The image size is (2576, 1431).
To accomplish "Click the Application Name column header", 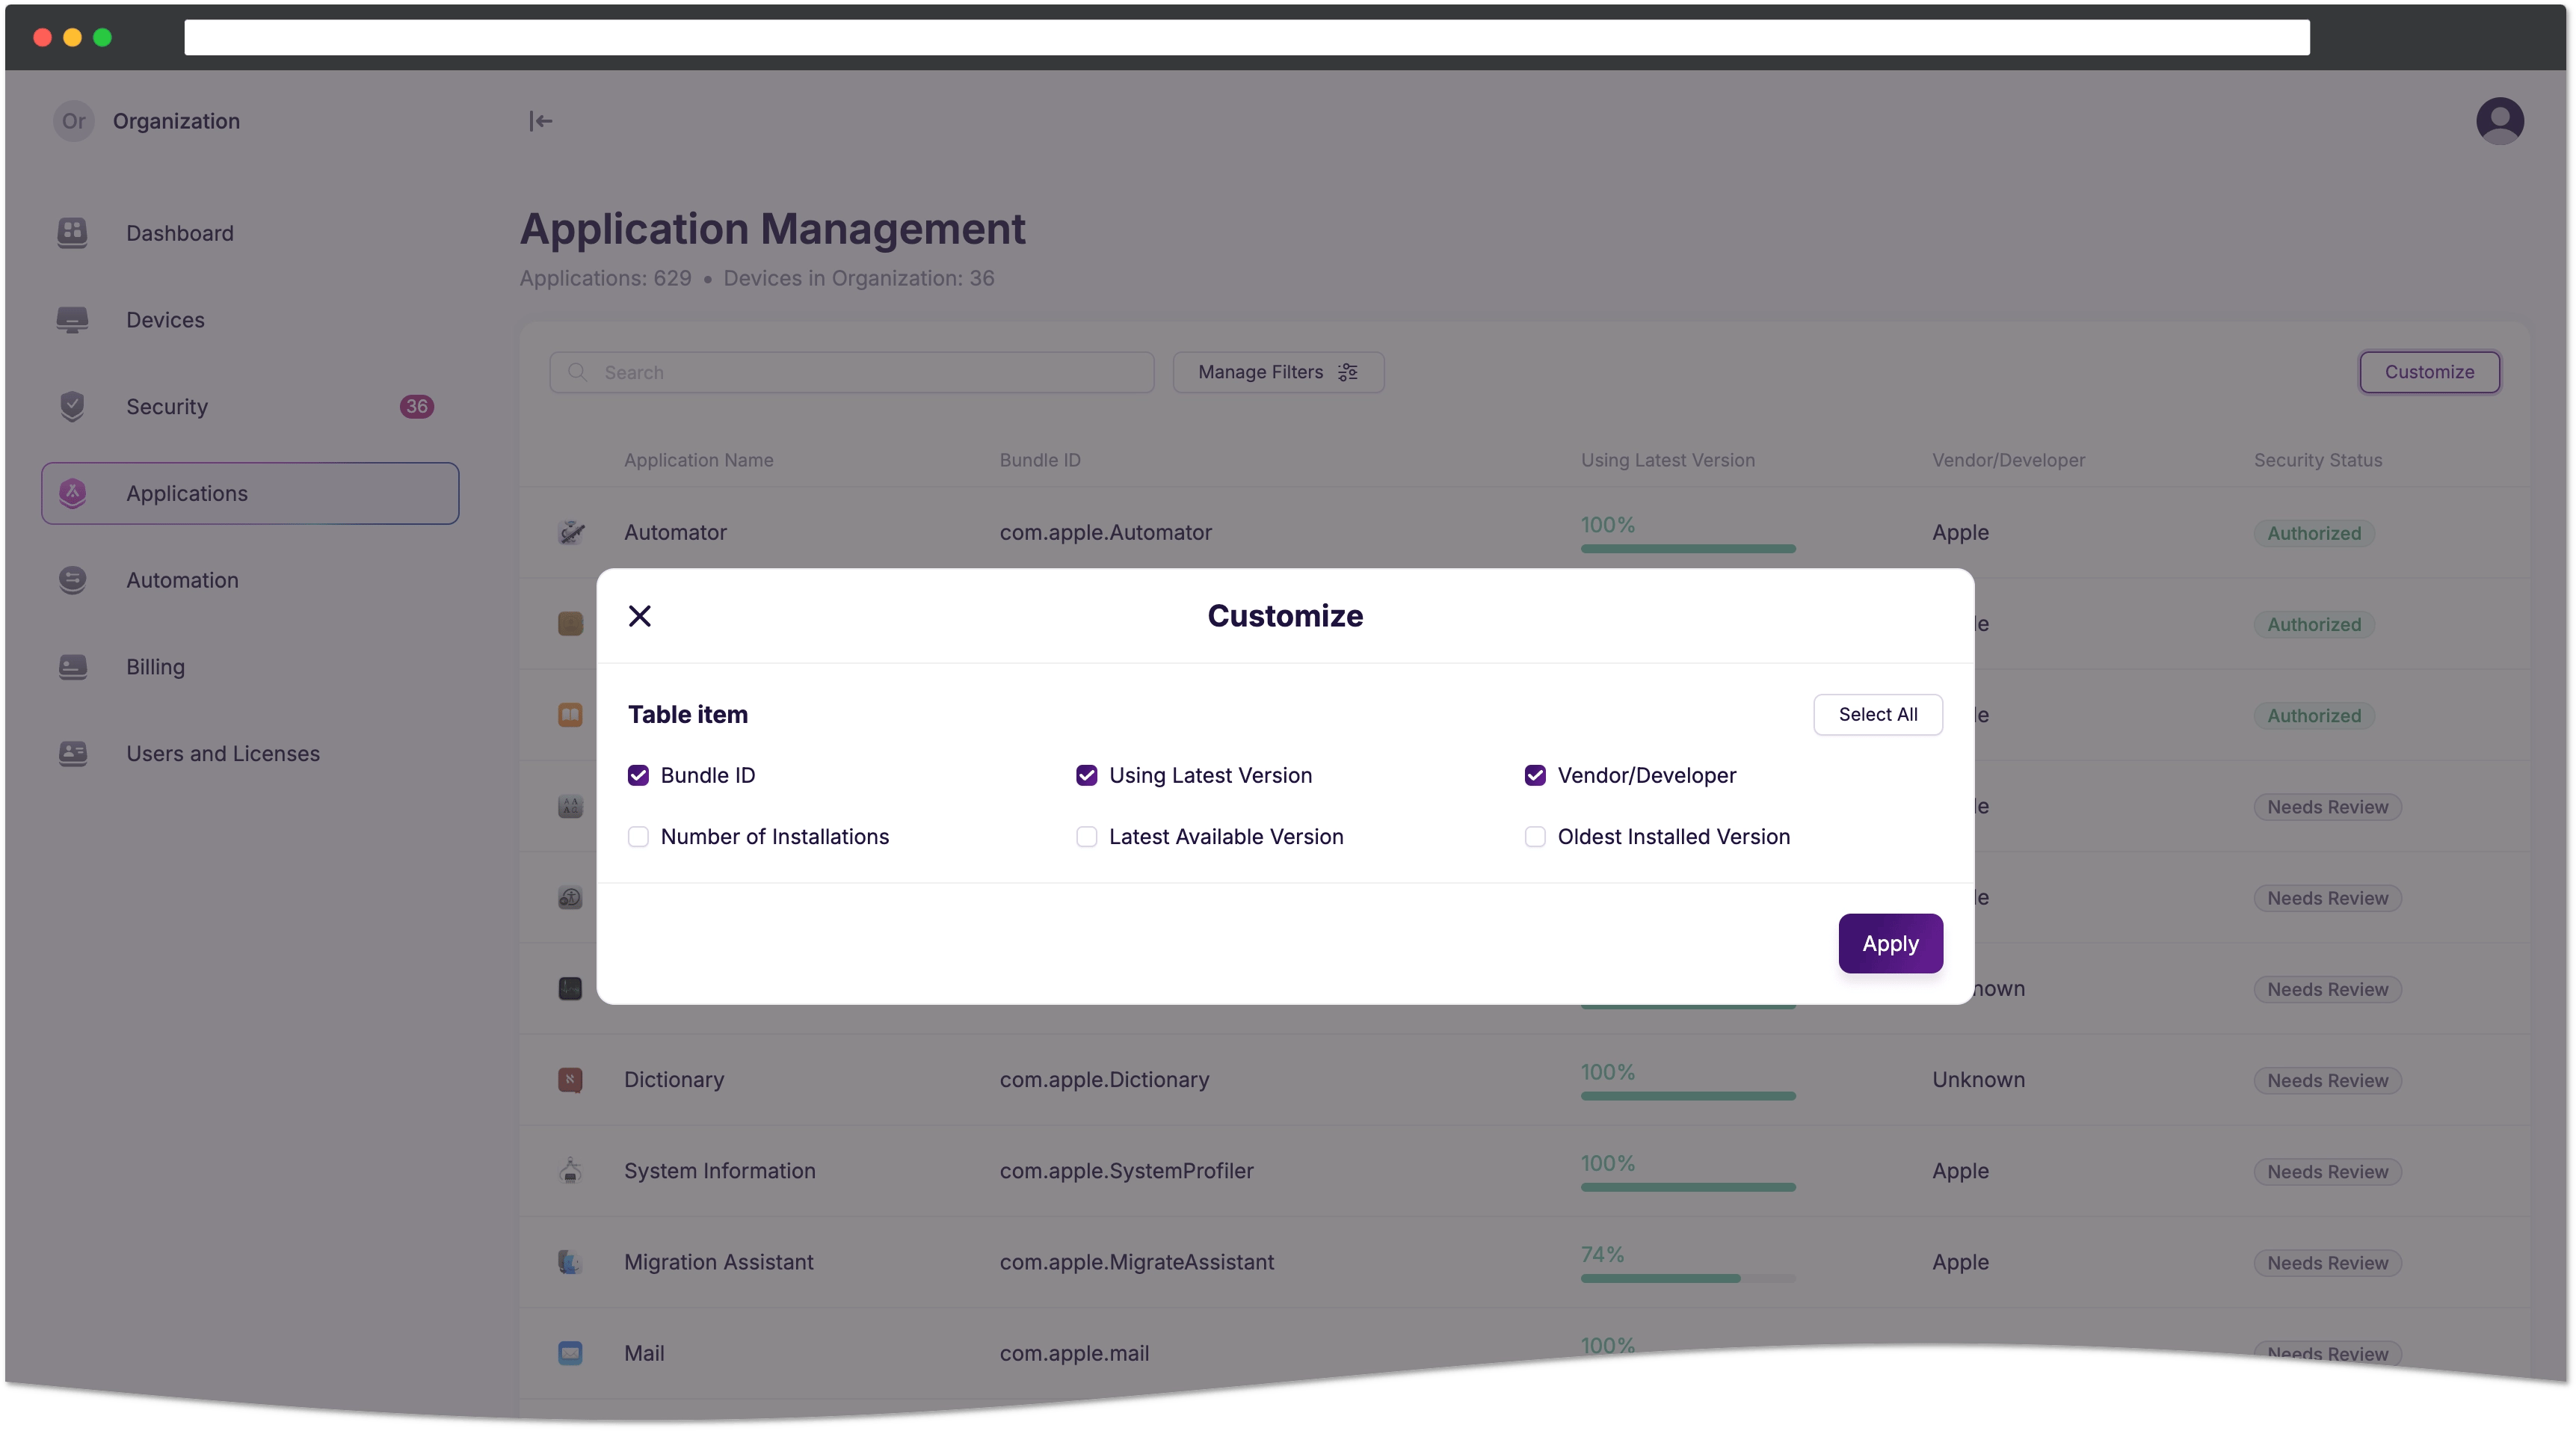I will point(698,460).
